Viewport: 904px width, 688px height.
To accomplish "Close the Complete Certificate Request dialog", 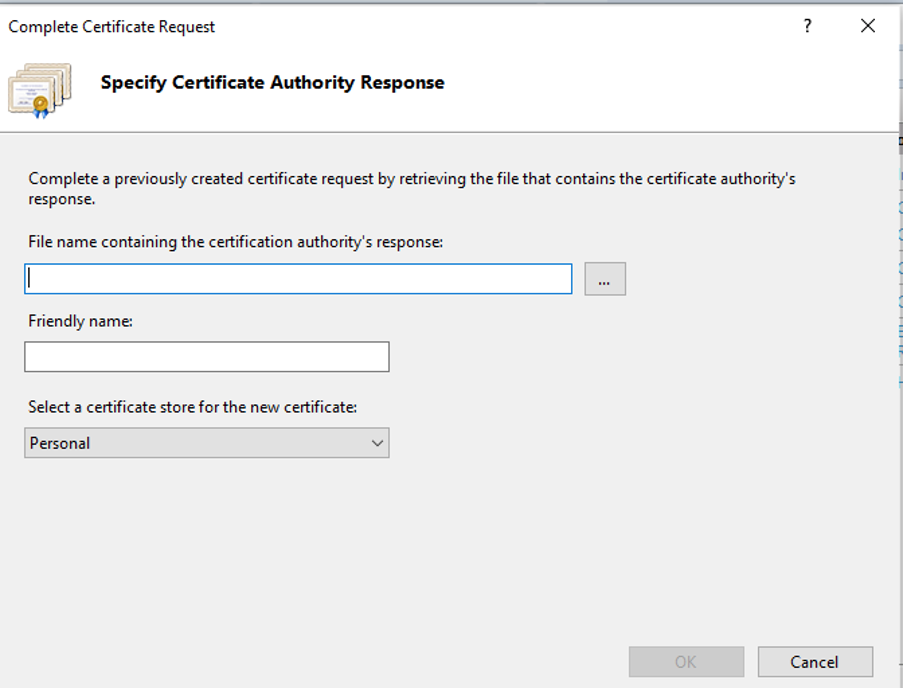I will (x=868, y=26).
